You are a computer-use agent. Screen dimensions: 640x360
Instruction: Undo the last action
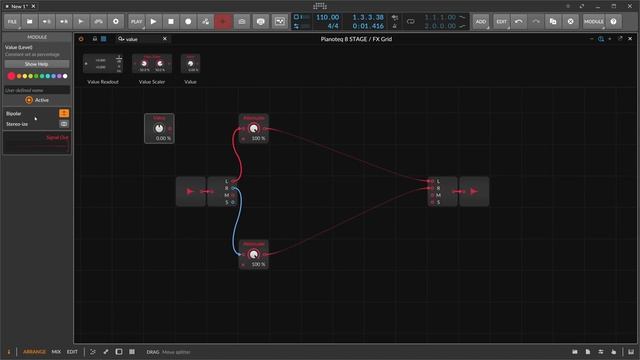point(519,22)
